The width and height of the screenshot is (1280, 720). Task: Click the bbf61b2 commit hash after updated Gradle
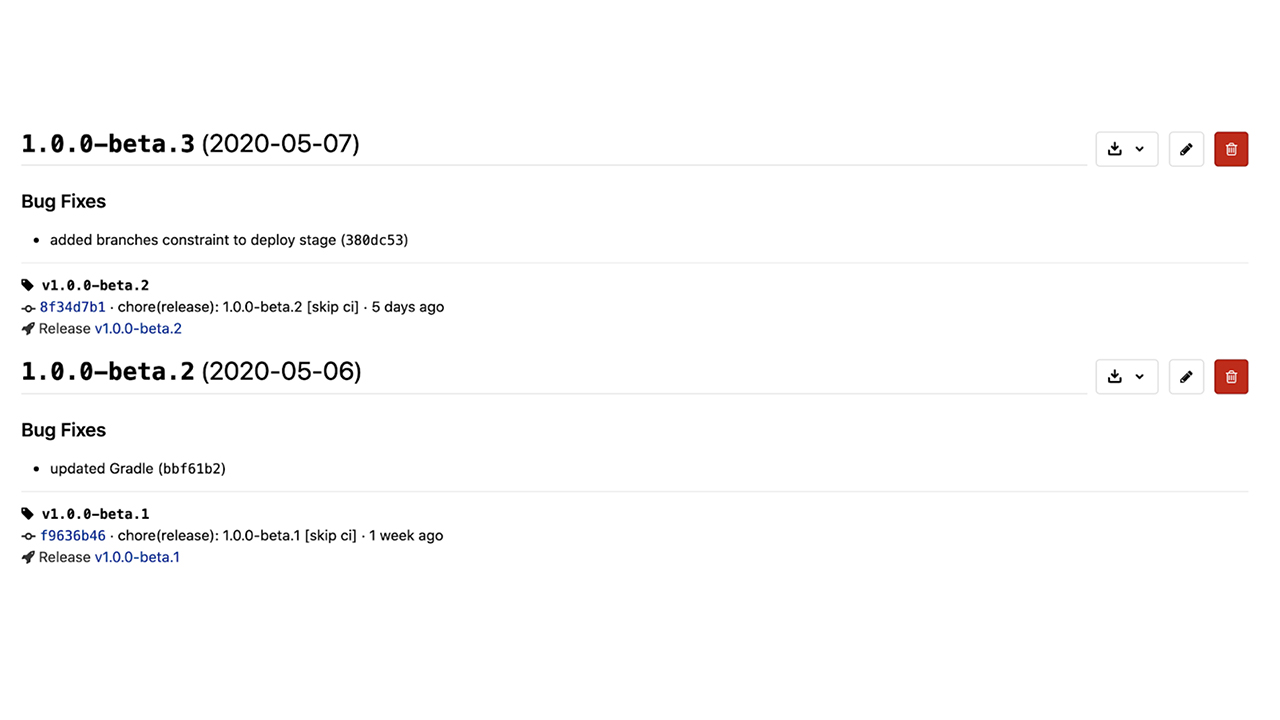pyautogui.click(x=192, y=469)
